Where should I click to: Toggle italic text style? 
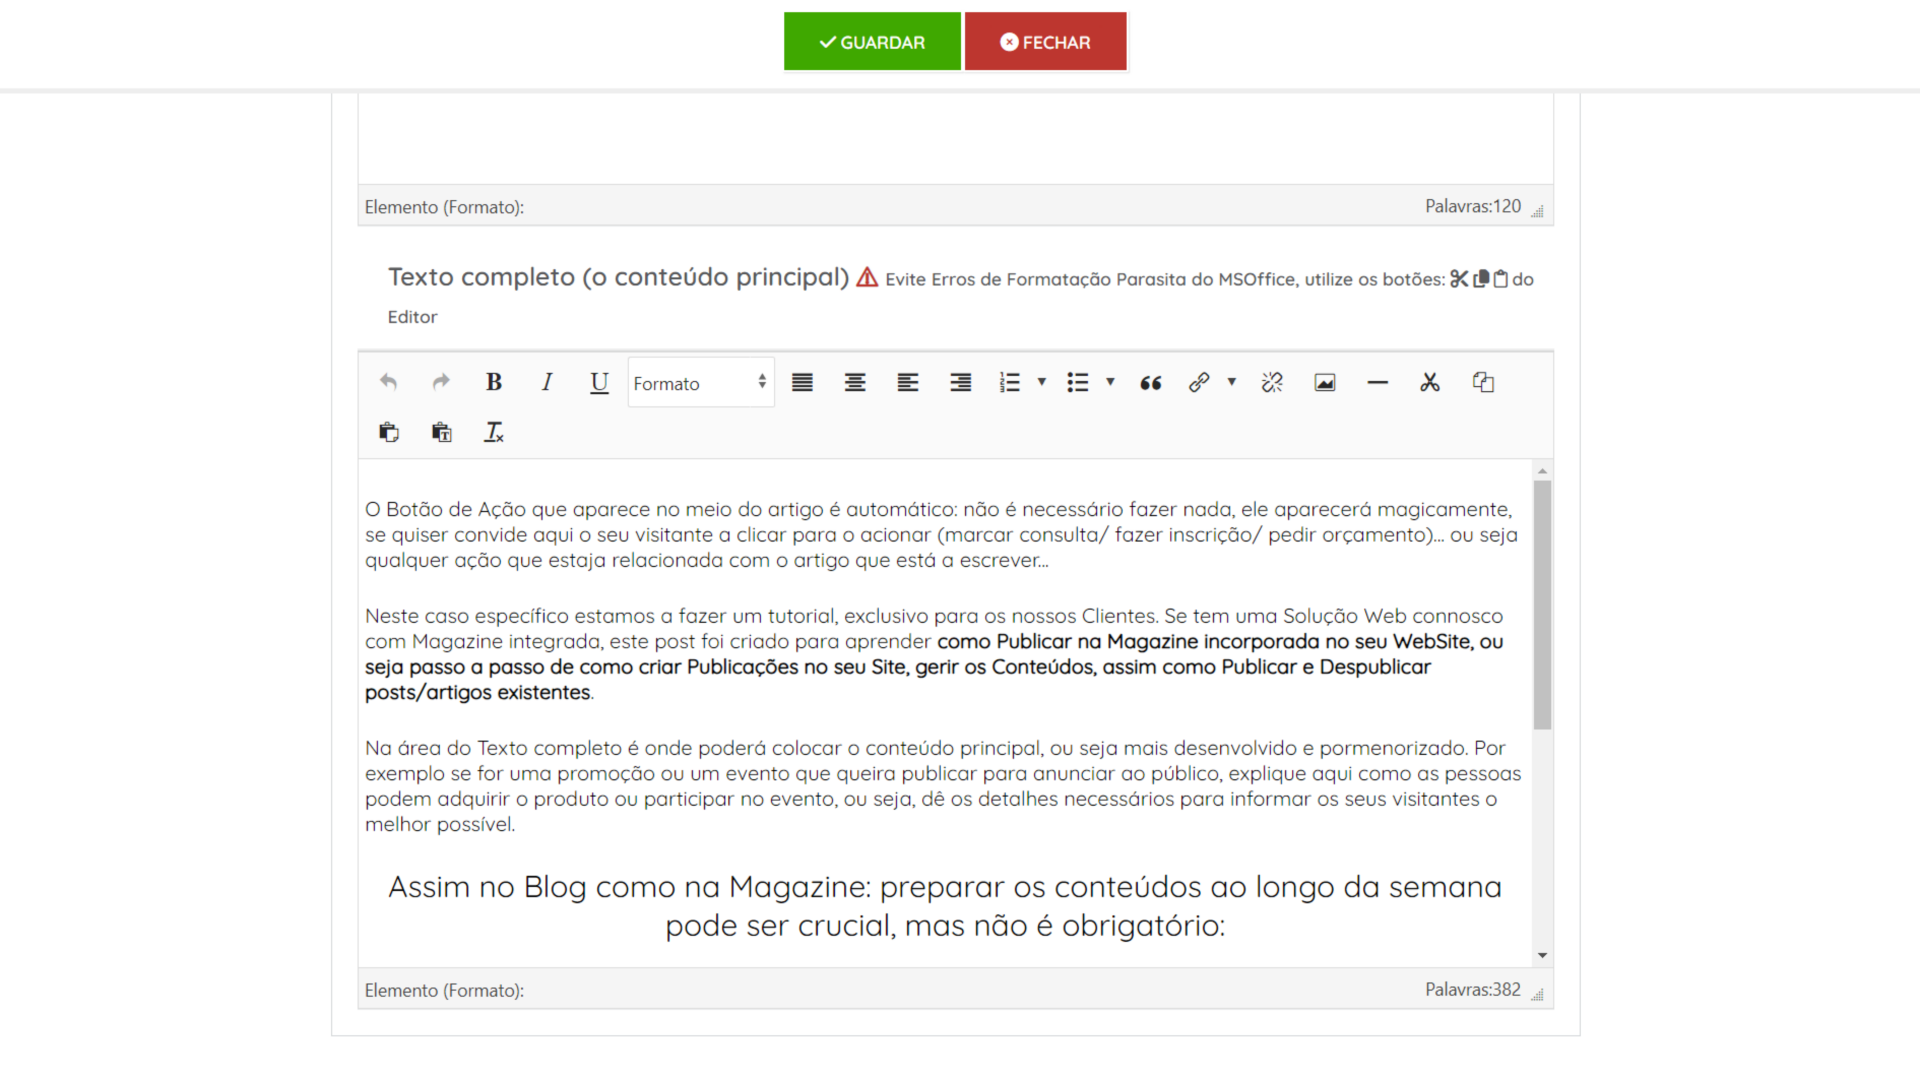tap(546, 382)
